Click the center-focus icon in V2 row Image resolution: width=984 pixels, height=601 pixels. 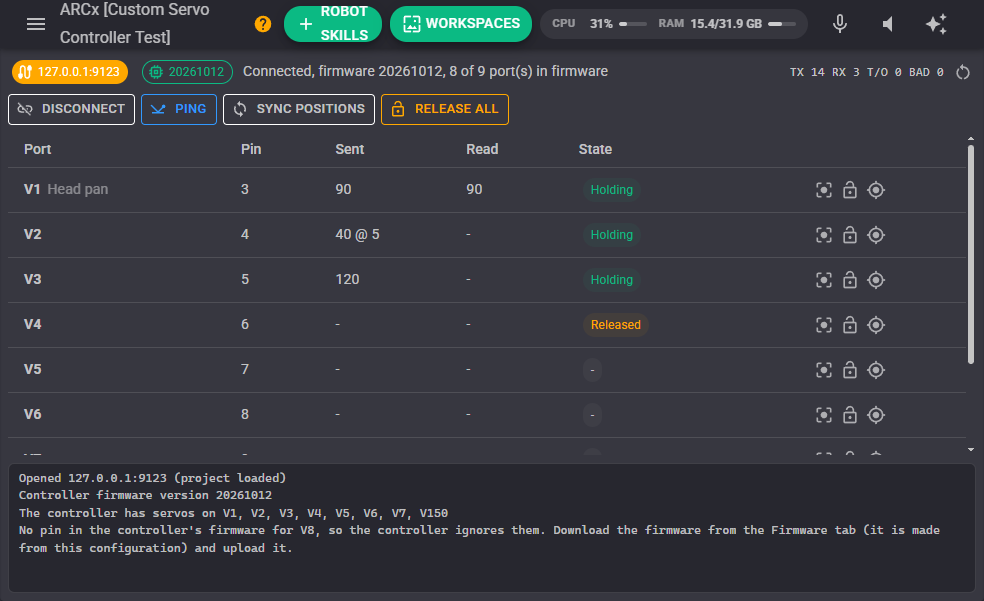(824, 235)
